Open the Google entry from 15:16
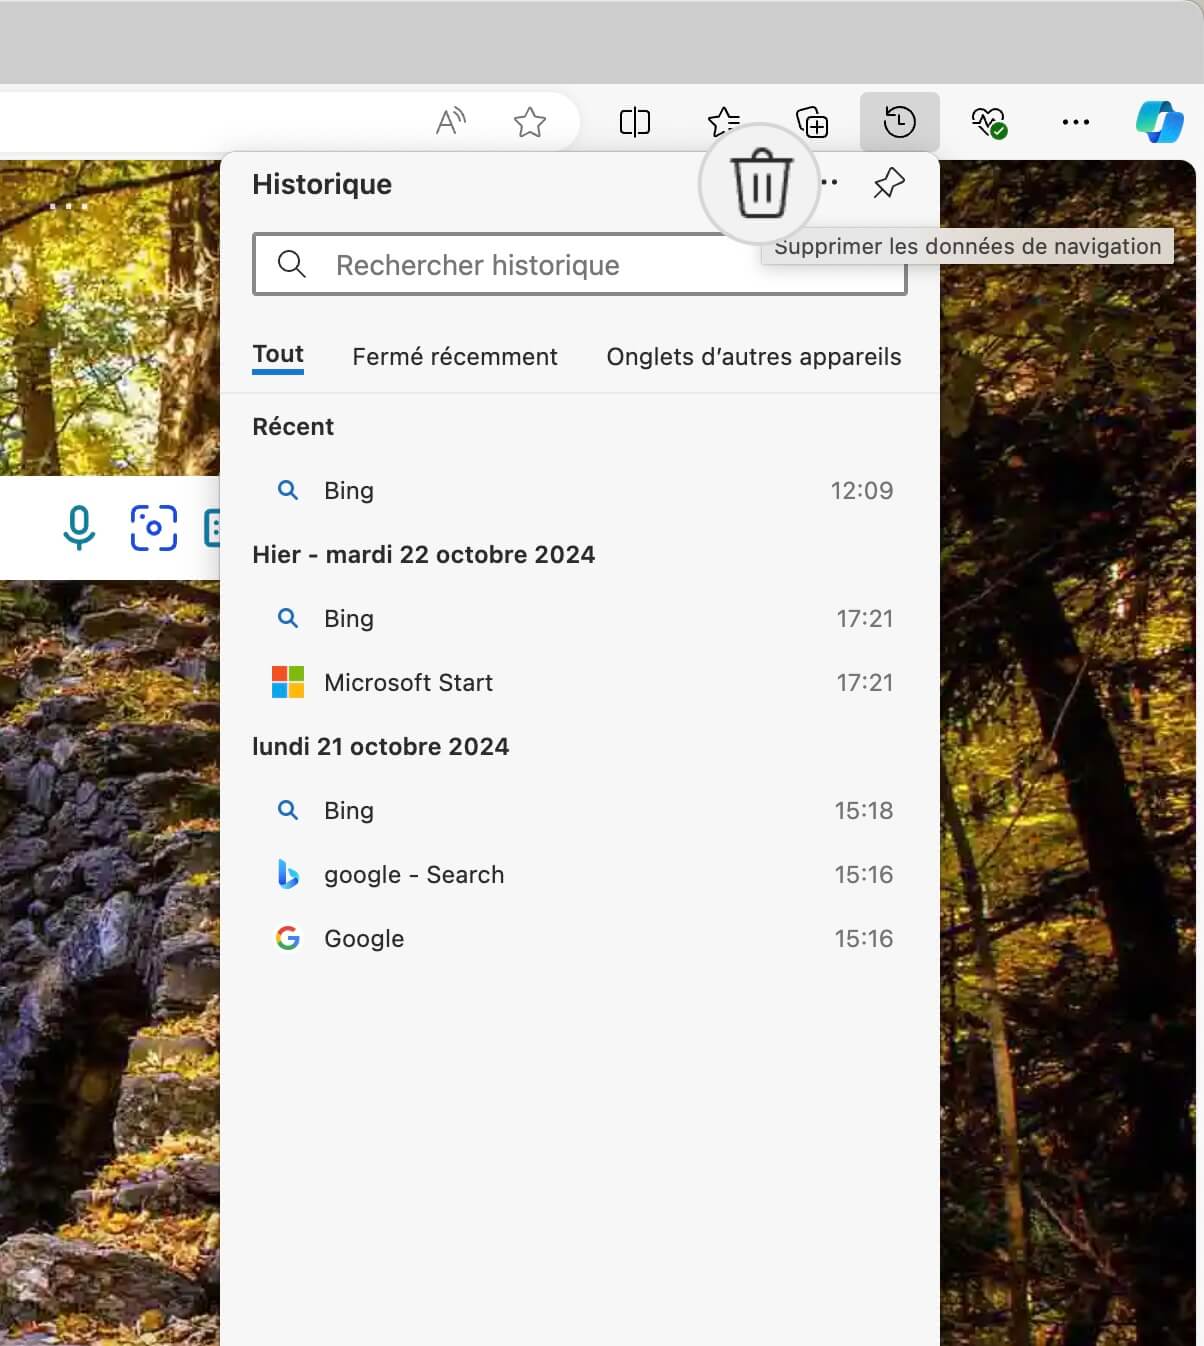This screenshot has width=1204, height=1346. pos(580,938)
